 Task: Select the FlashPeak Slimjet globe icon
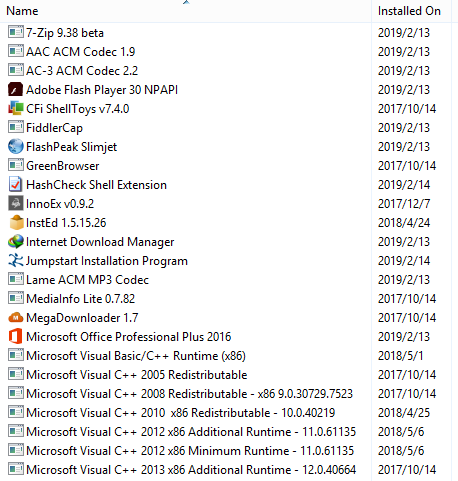pyautogui.click(x=15, y=146)
